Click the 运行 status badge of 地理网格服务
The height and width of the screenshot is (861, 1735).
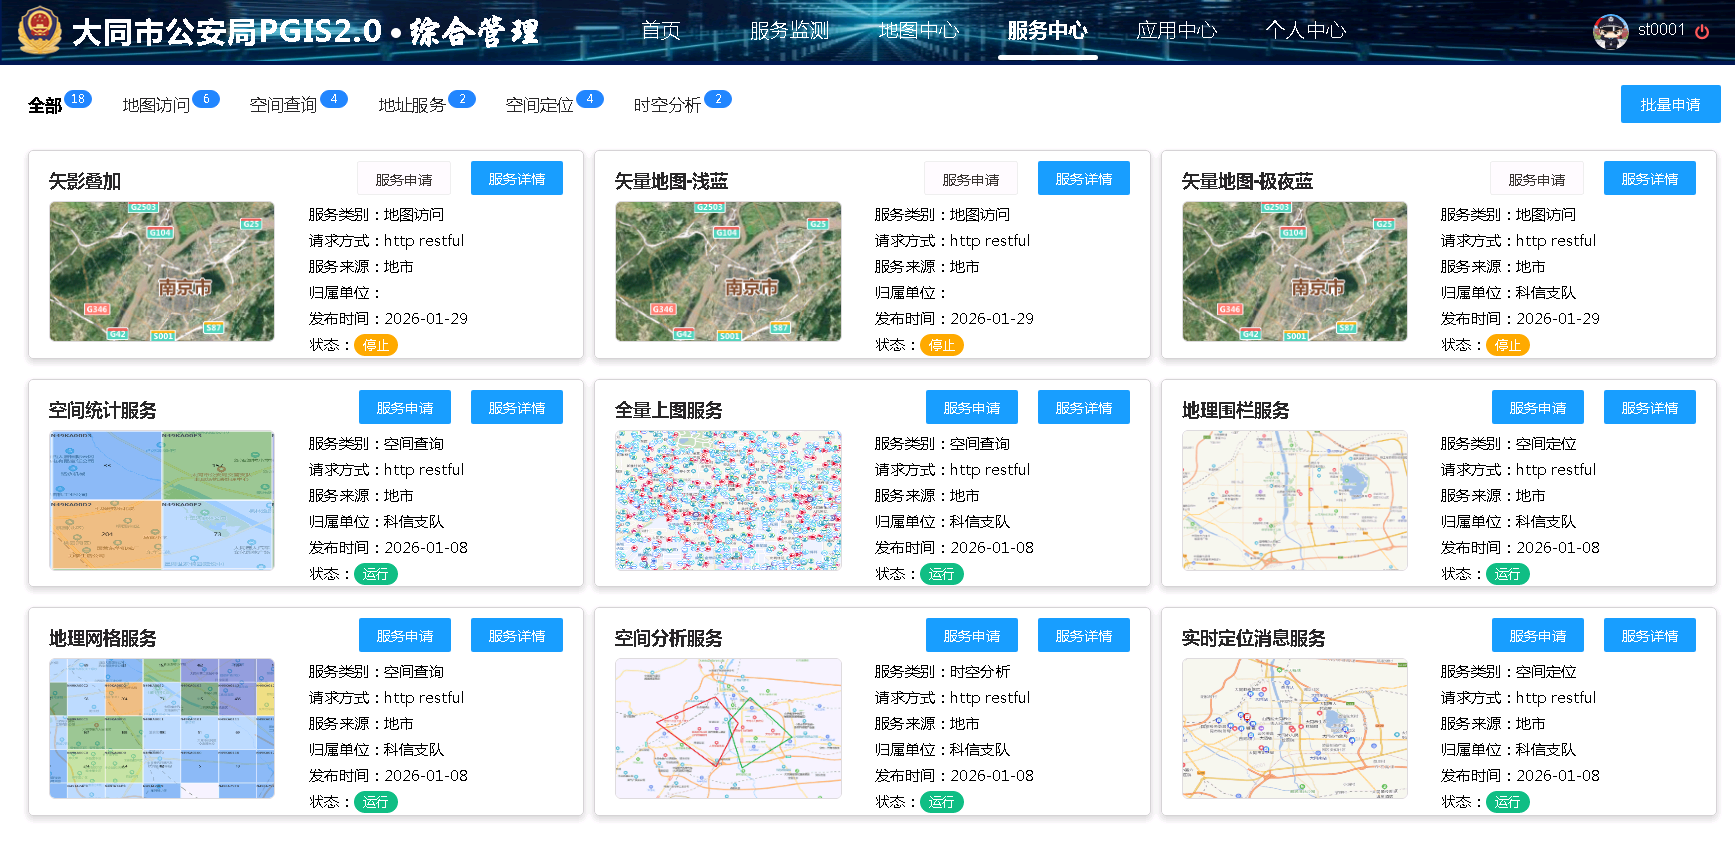click(x=376, y=802)
